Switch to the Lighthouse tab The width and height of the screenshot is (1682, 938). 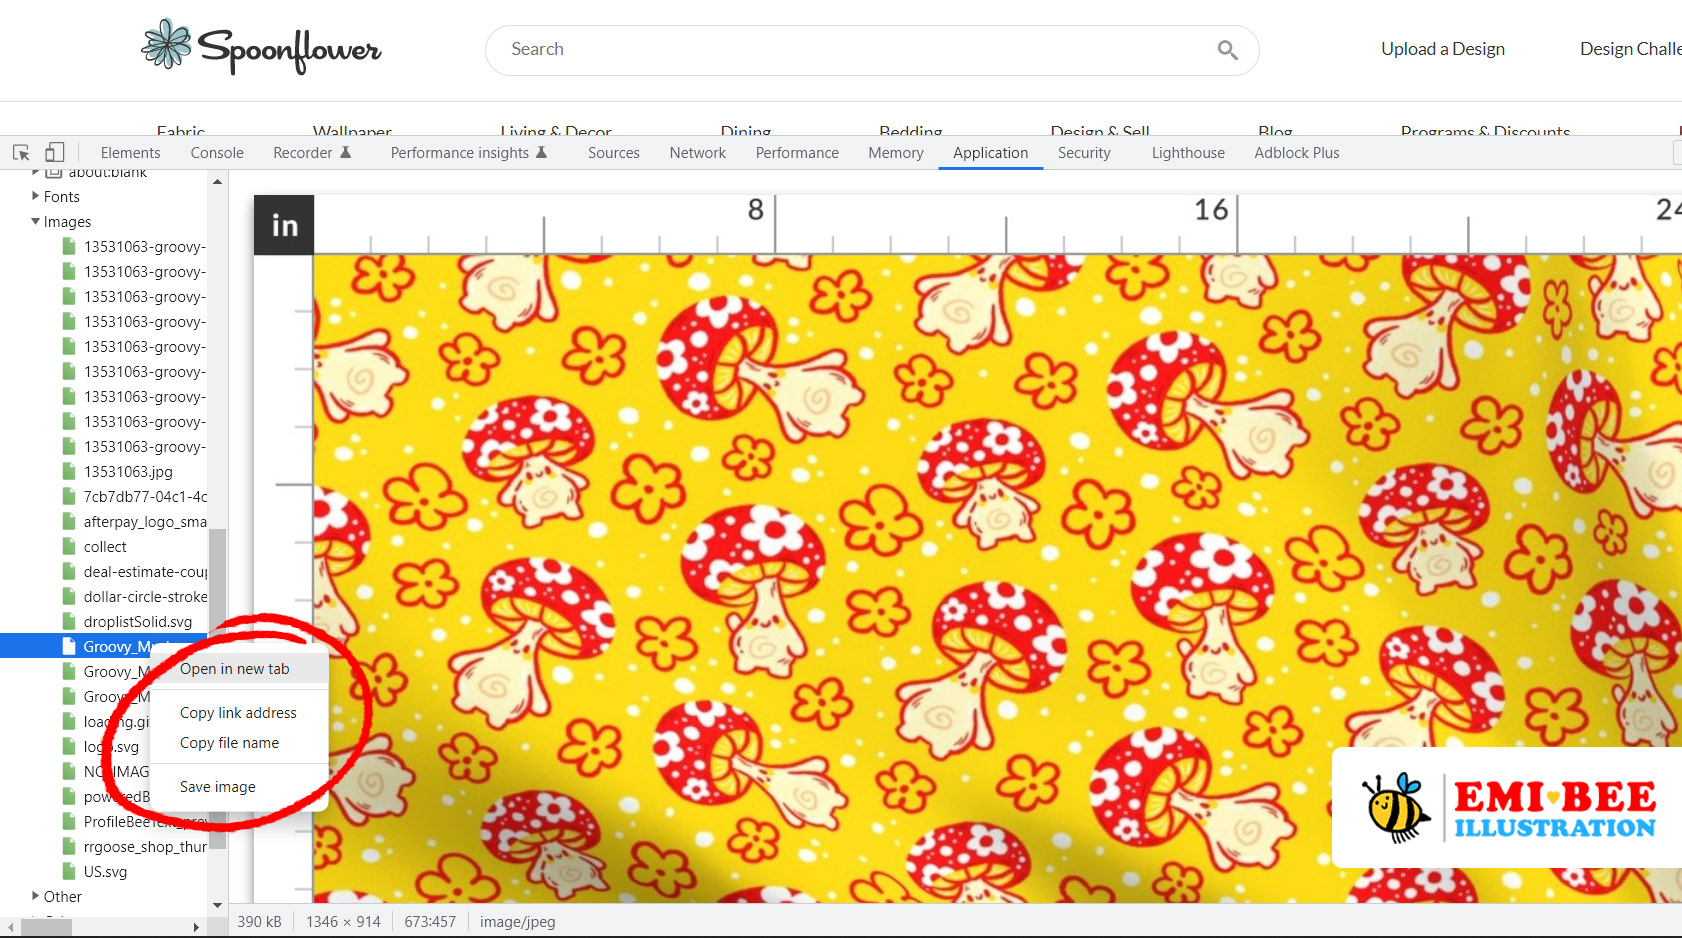pyautogui.click(x=1188, y=153)
